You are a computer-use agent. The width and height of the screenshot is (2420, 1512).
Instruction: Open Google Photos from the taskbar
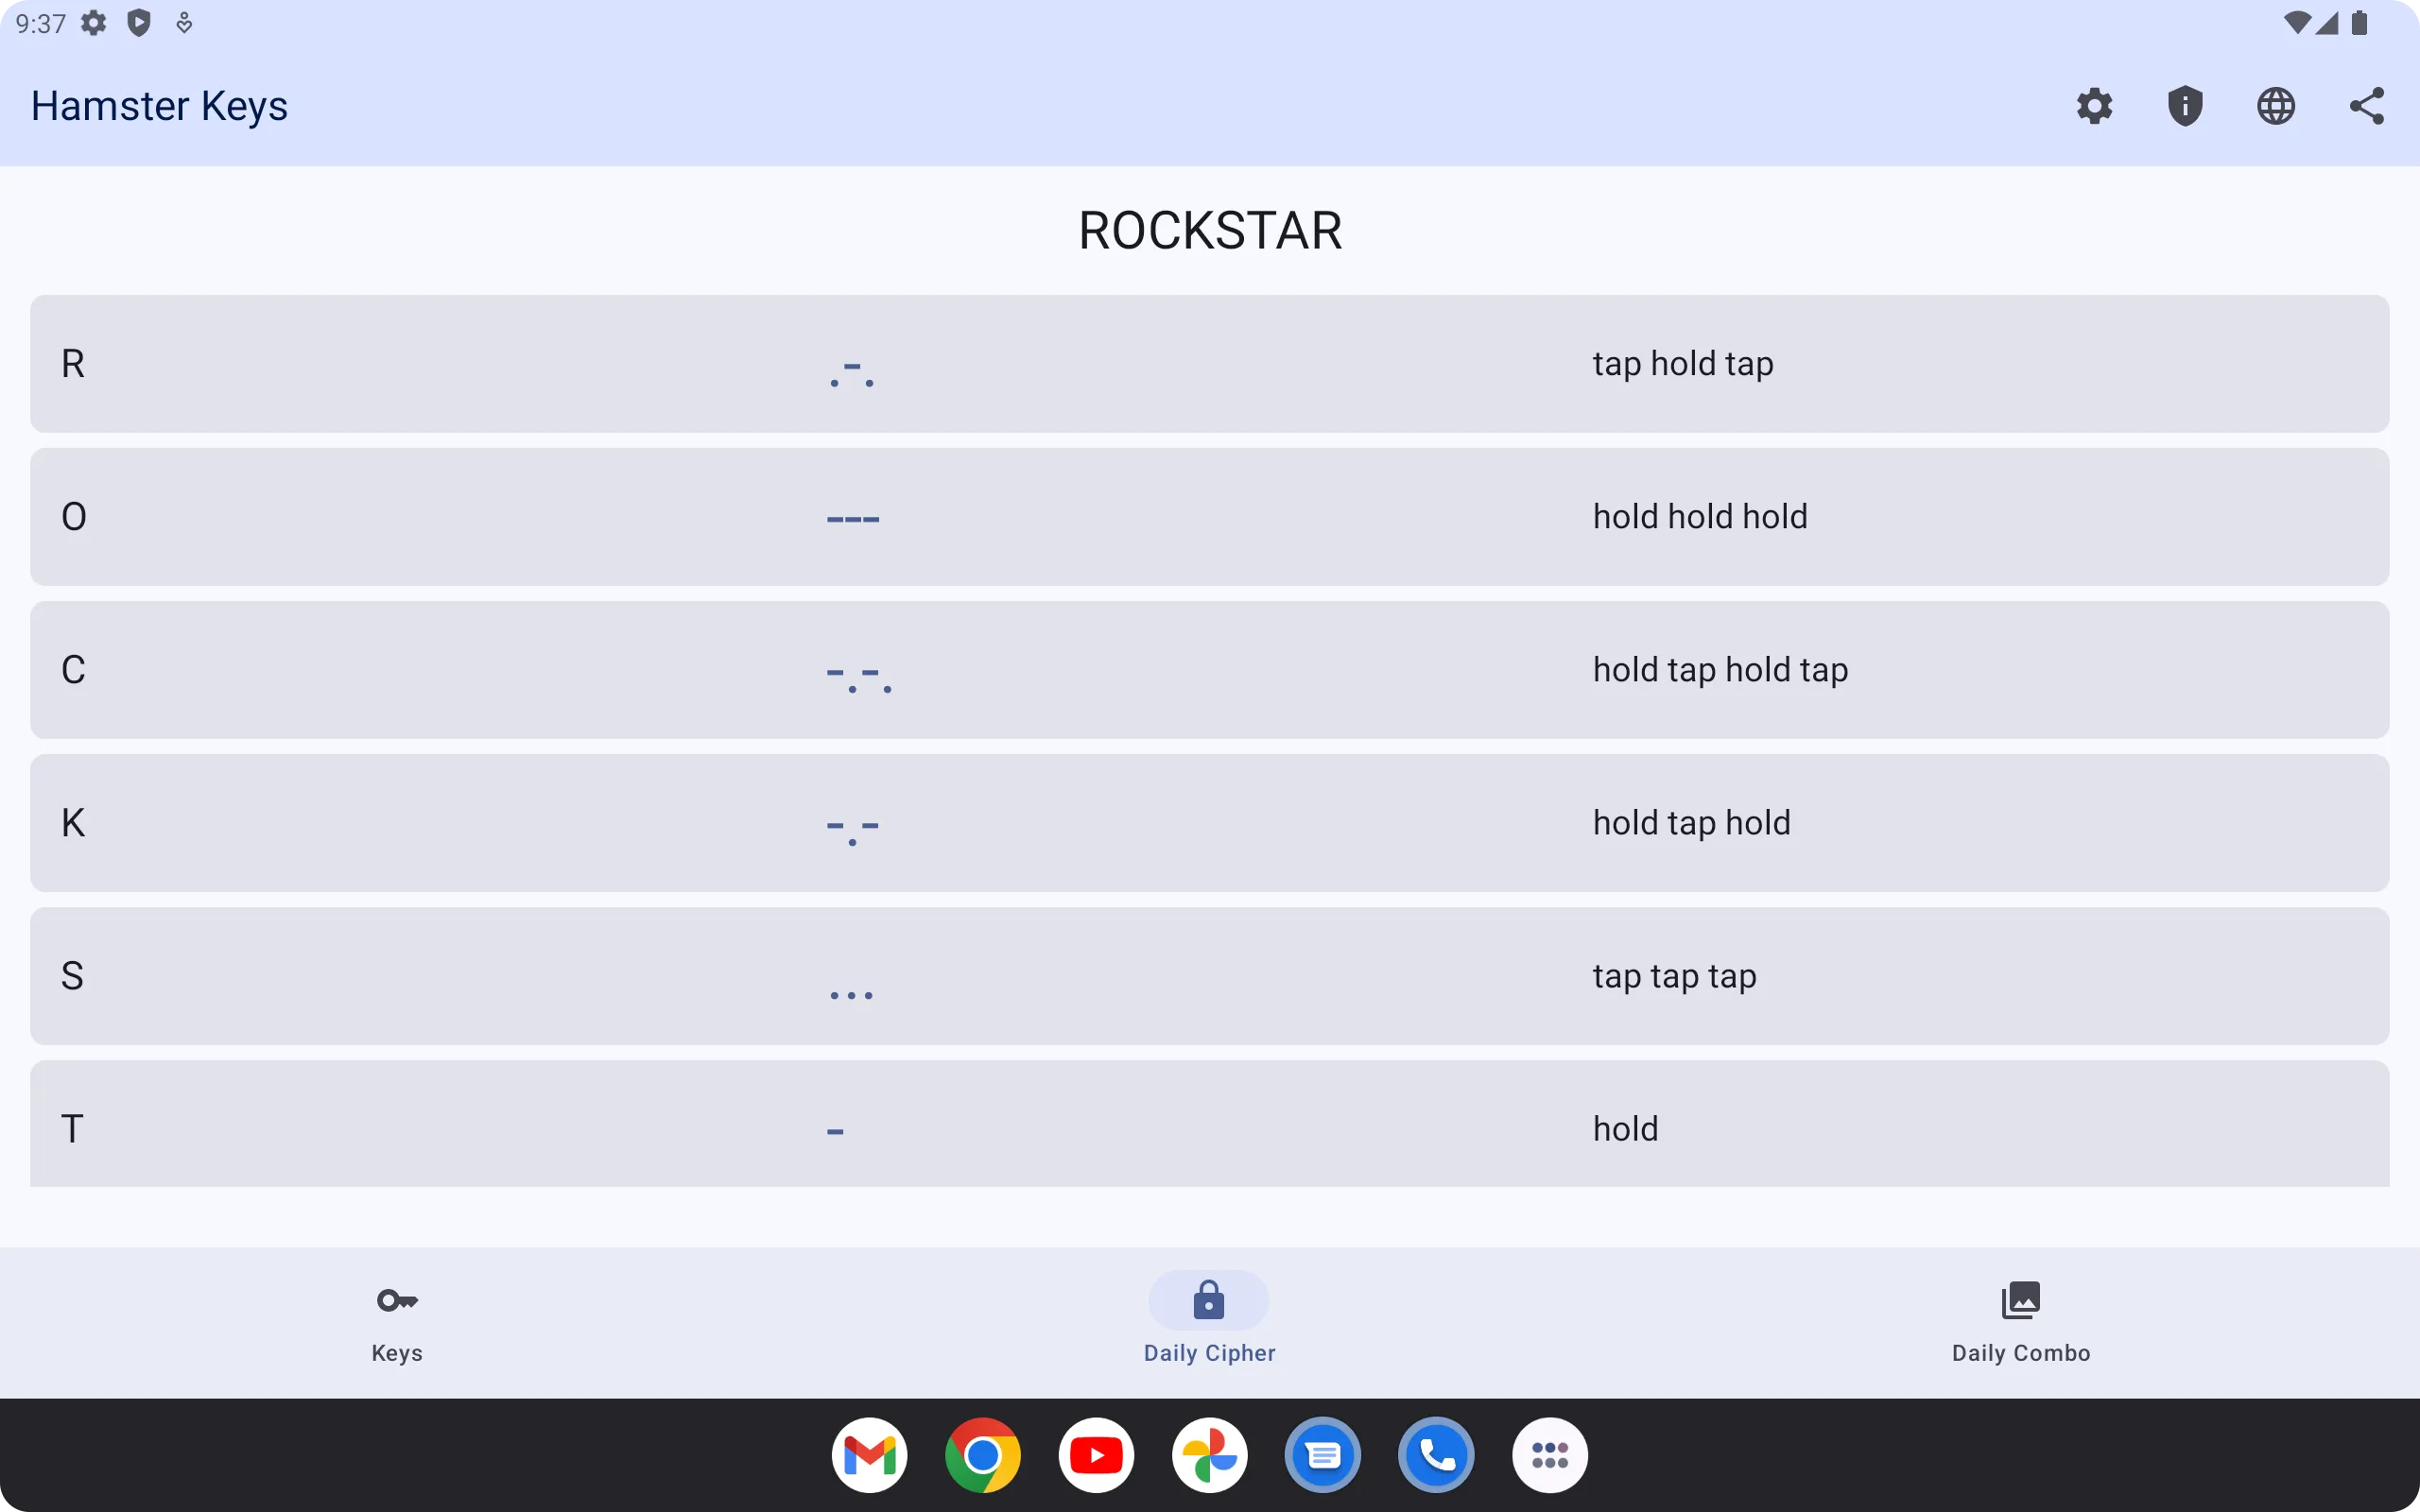[1210, 1455]
